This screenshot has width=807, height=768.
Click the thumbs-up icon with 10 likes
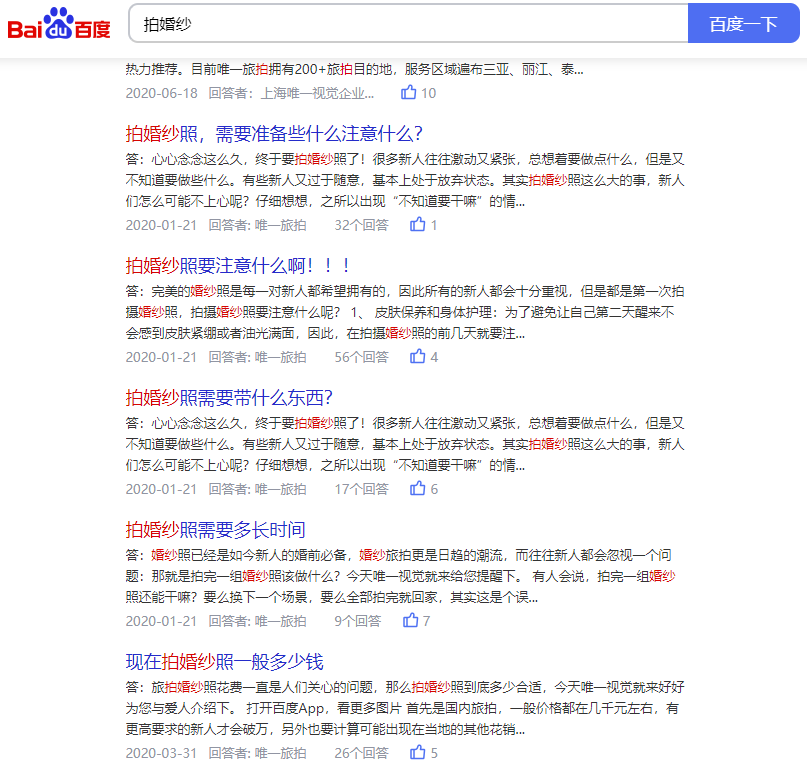tap(409, 93)
